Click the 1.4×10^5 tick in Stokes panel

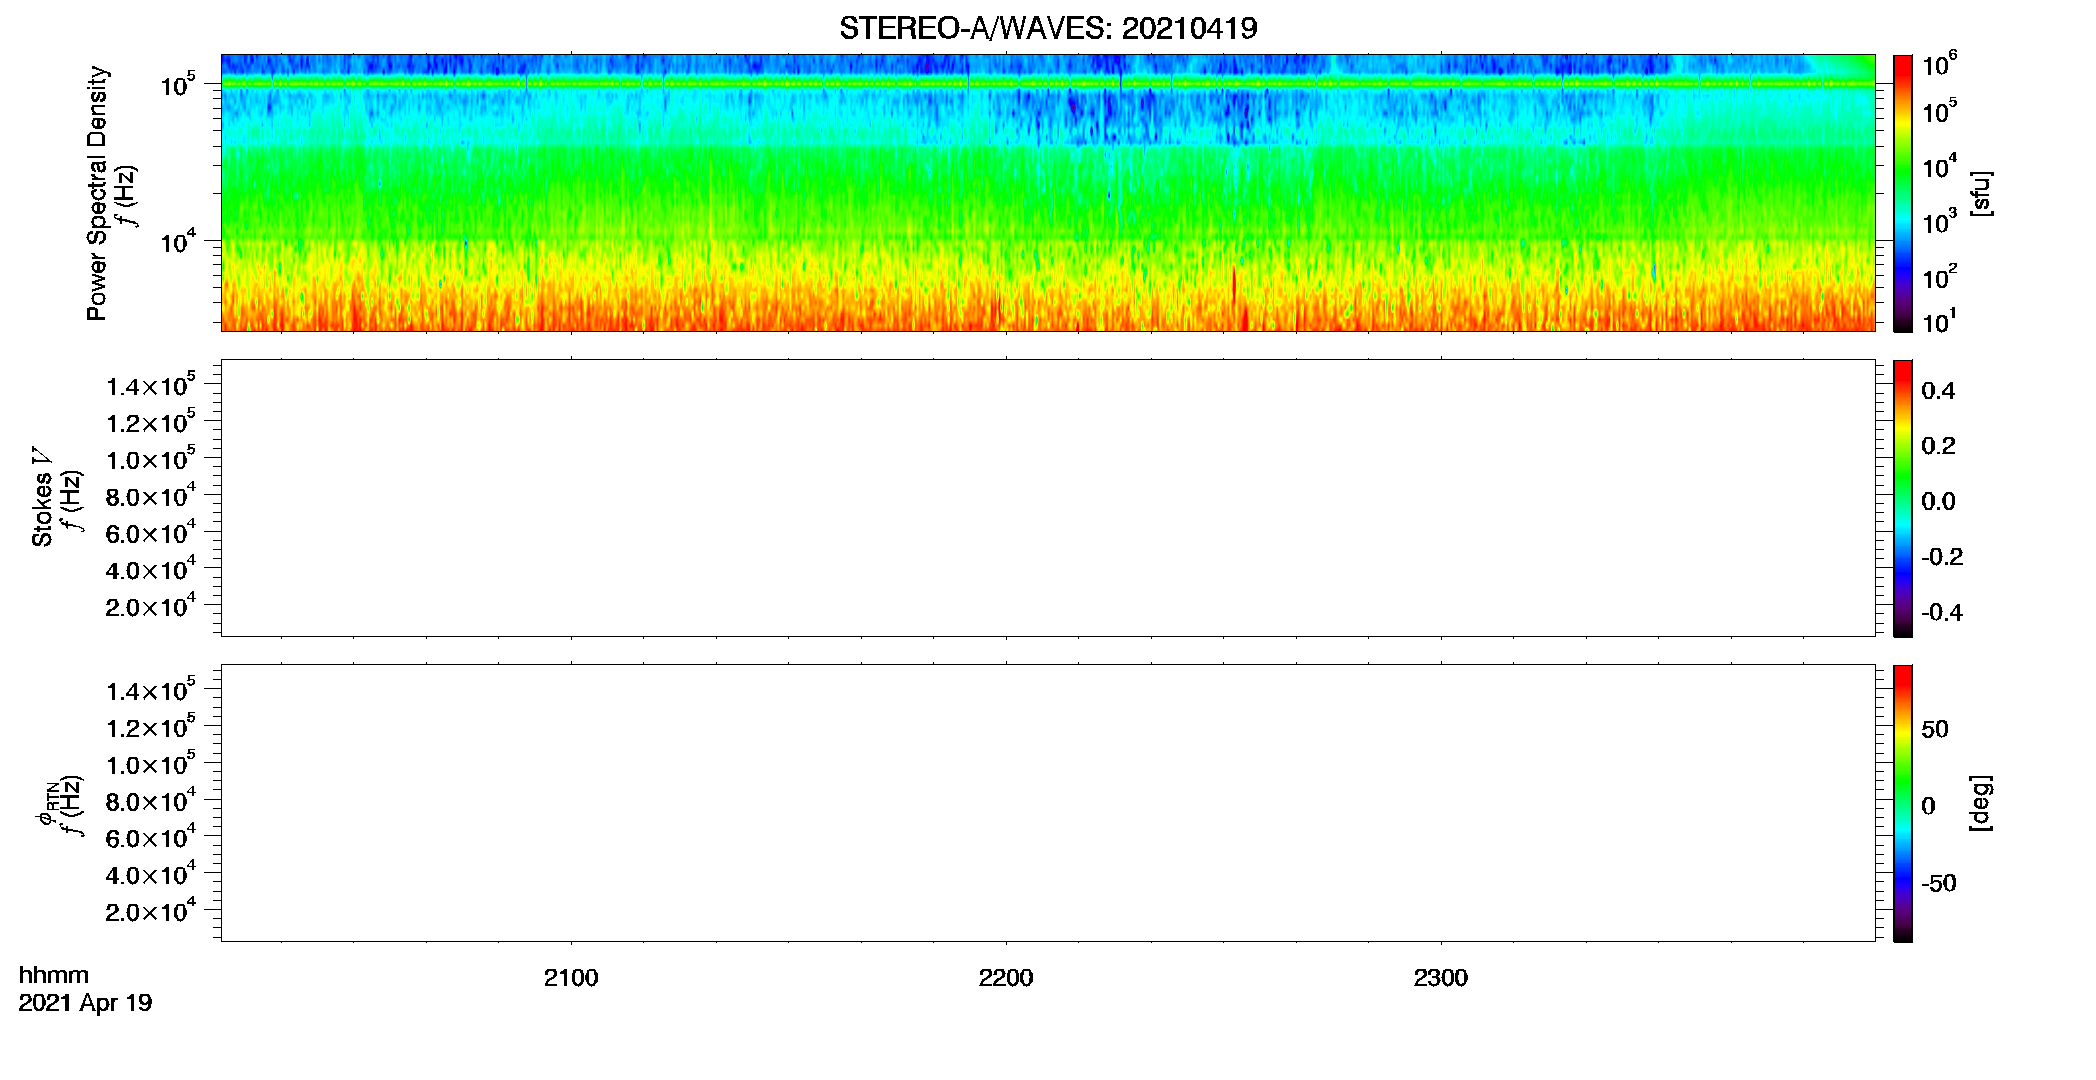pyautogui.click(x=151, y=385)
